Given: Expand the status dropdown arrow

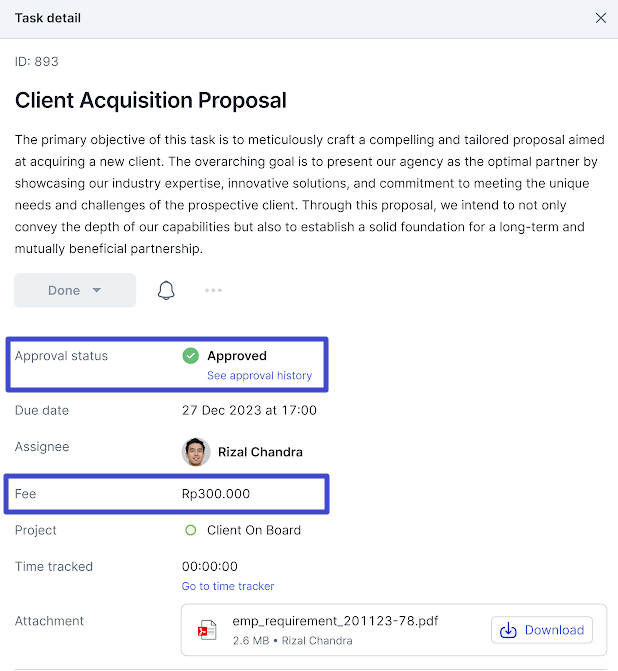Looking at the screenshot, I should pyautogui.click(x=97, y=290).
